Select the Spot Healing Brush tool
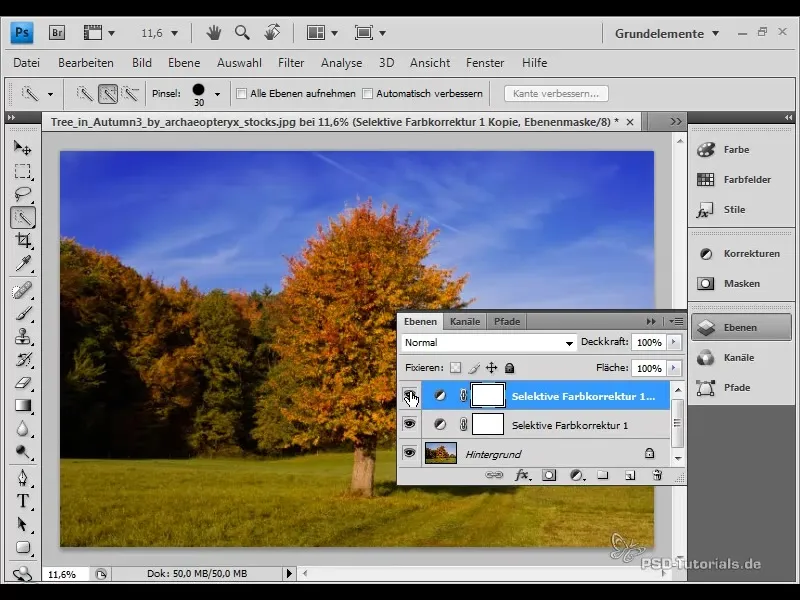Viewport: 800px width, 600px height. (x=22, y=291)
